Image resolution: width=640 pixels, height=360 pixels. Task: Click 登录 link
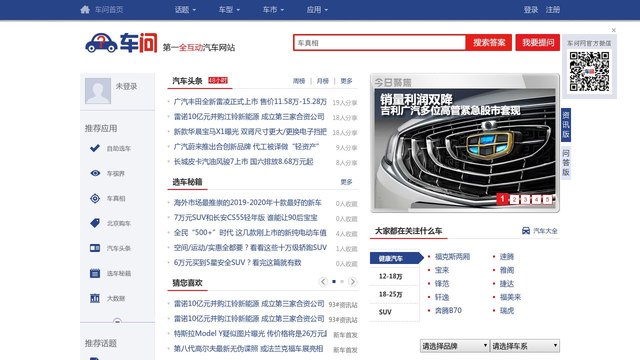point(531,9)
